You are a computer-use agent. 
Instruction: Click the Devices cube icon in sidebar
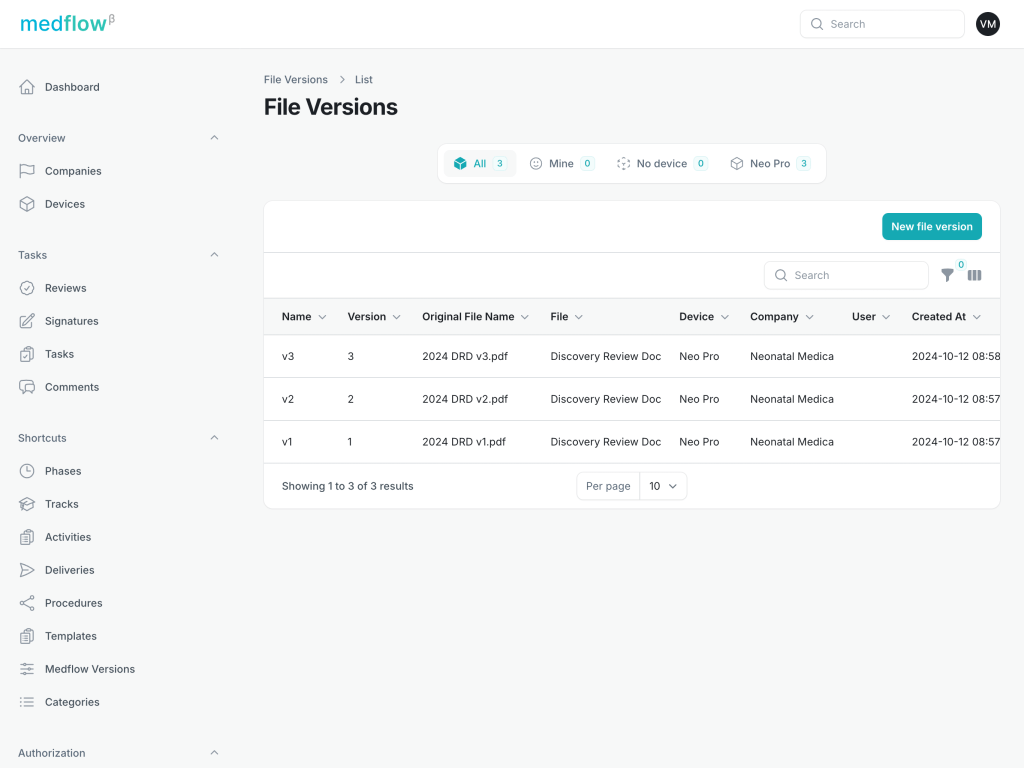point(27,204)
